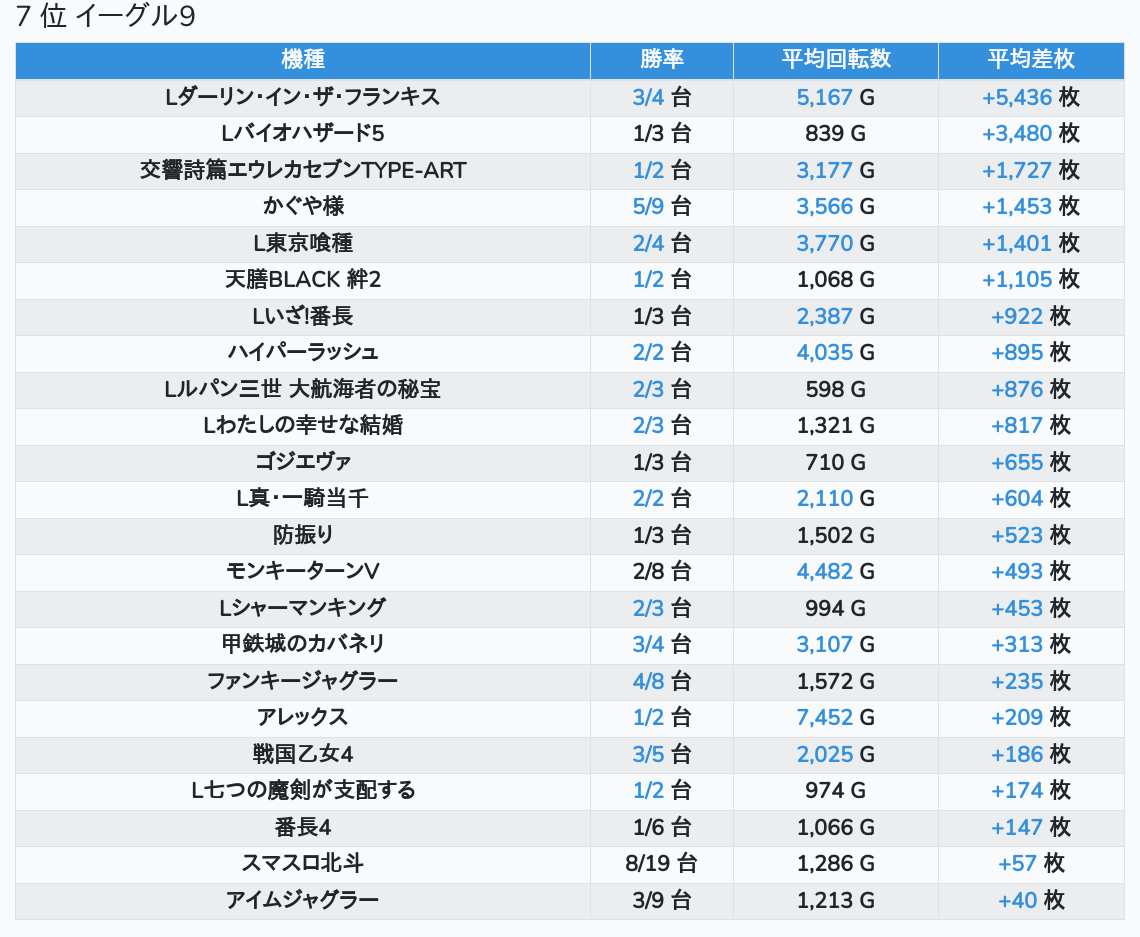Select 交響詩篇エウレカセブンTYPE-ART row name

click(302, 170)
